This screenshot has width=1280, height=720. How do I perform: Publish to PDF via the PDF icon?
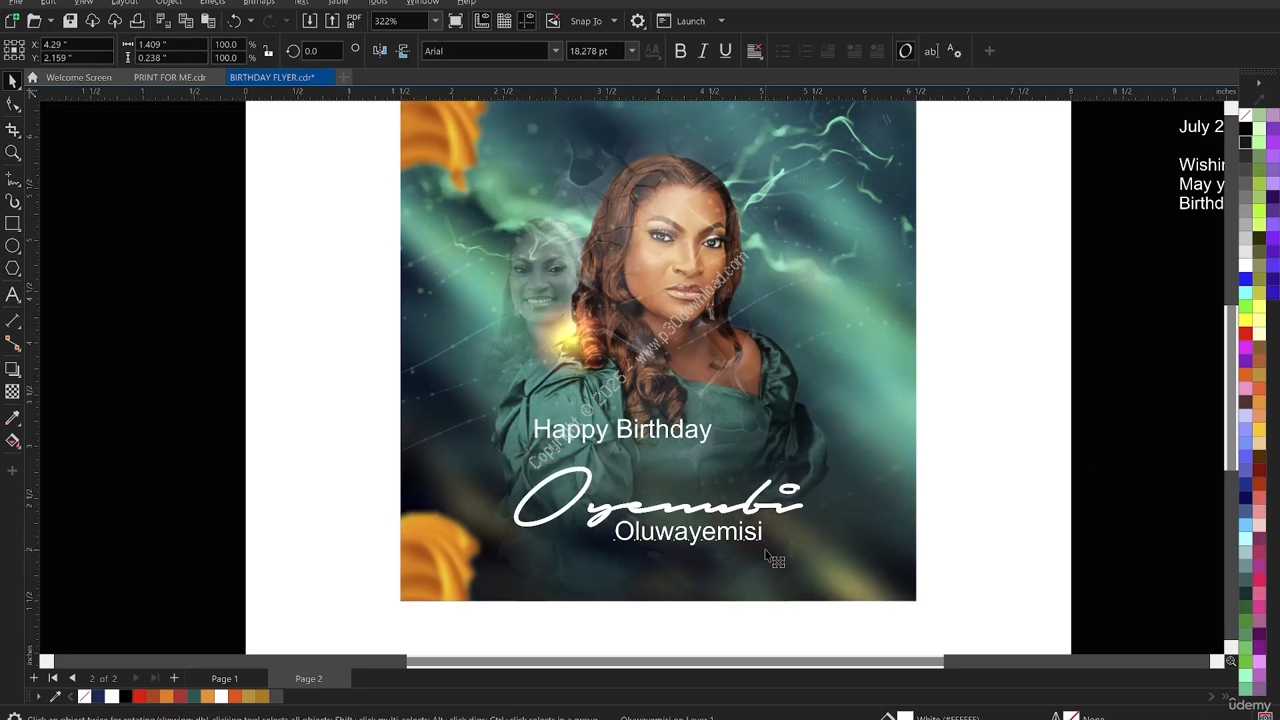pyautogui.click(x=354, y=20)
